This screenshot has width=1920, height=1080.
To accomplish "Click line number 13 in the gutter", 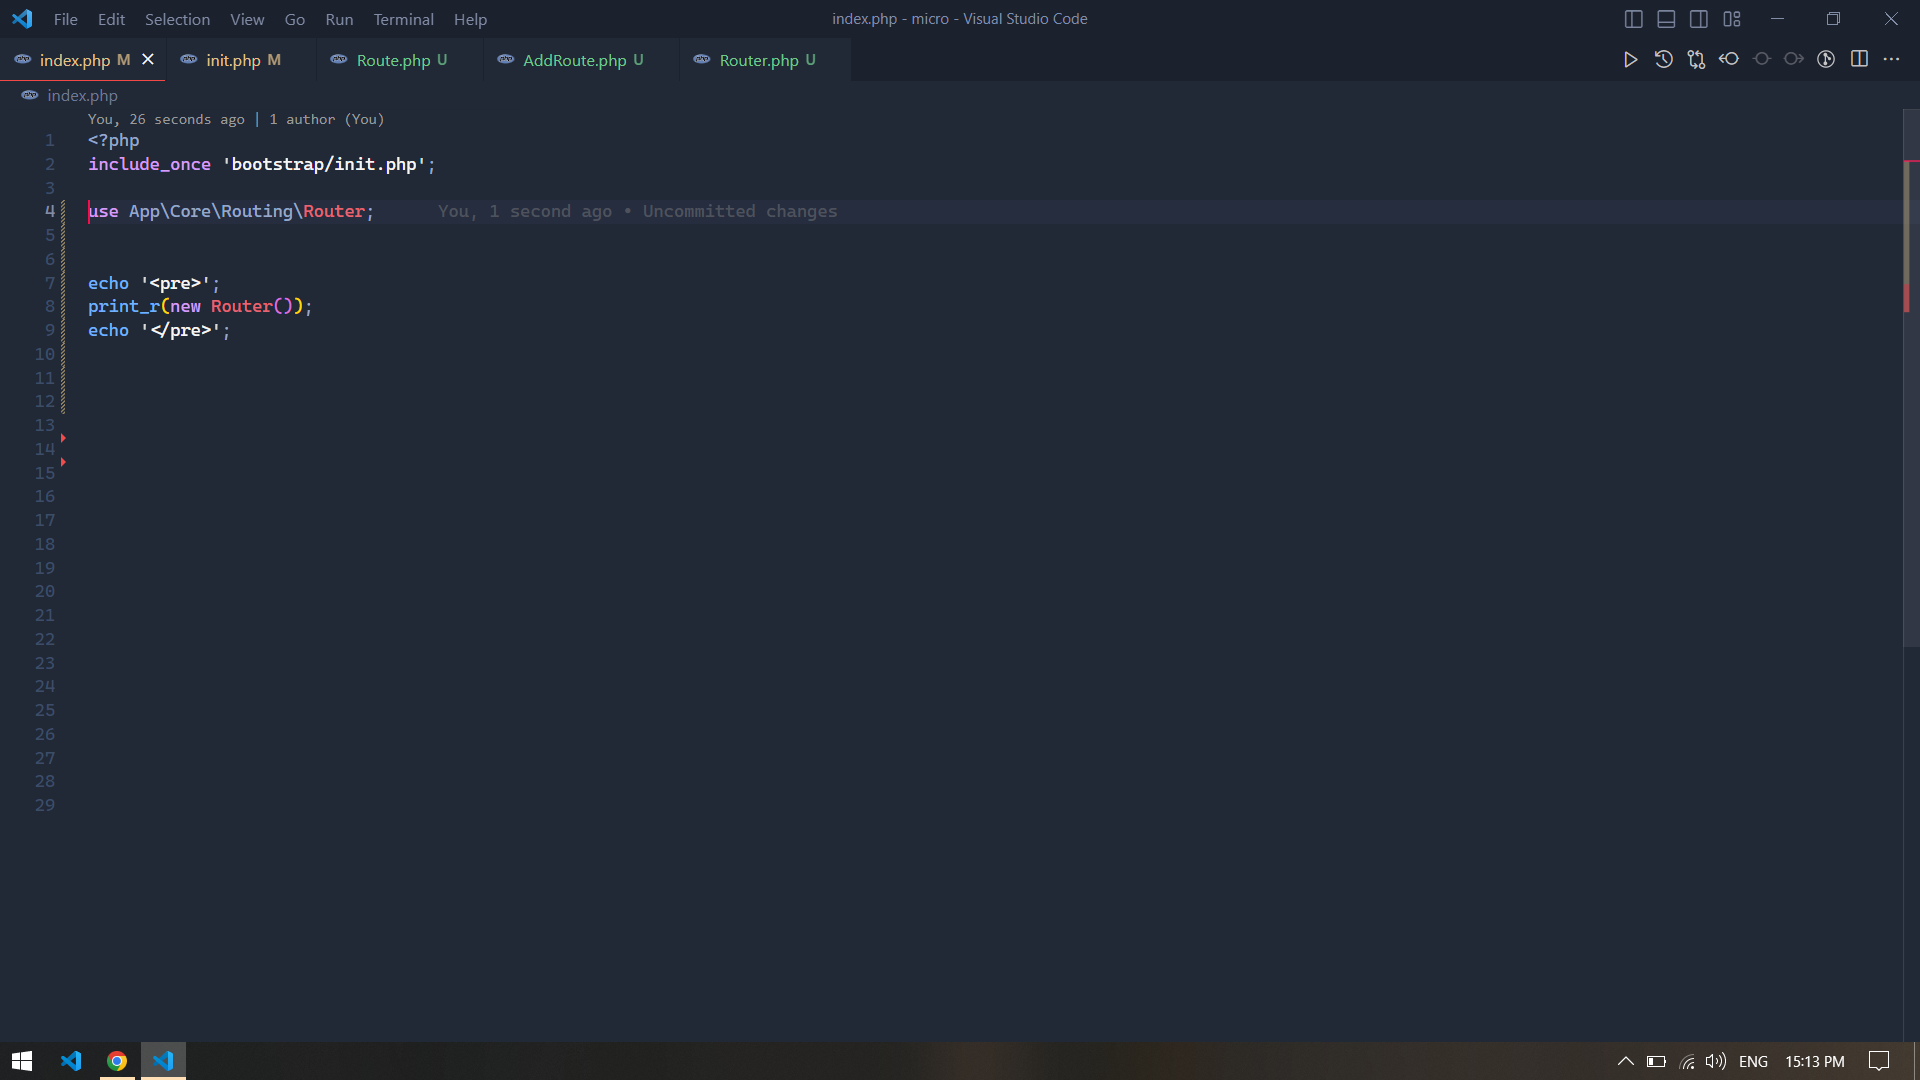I will tap(45, 426).
